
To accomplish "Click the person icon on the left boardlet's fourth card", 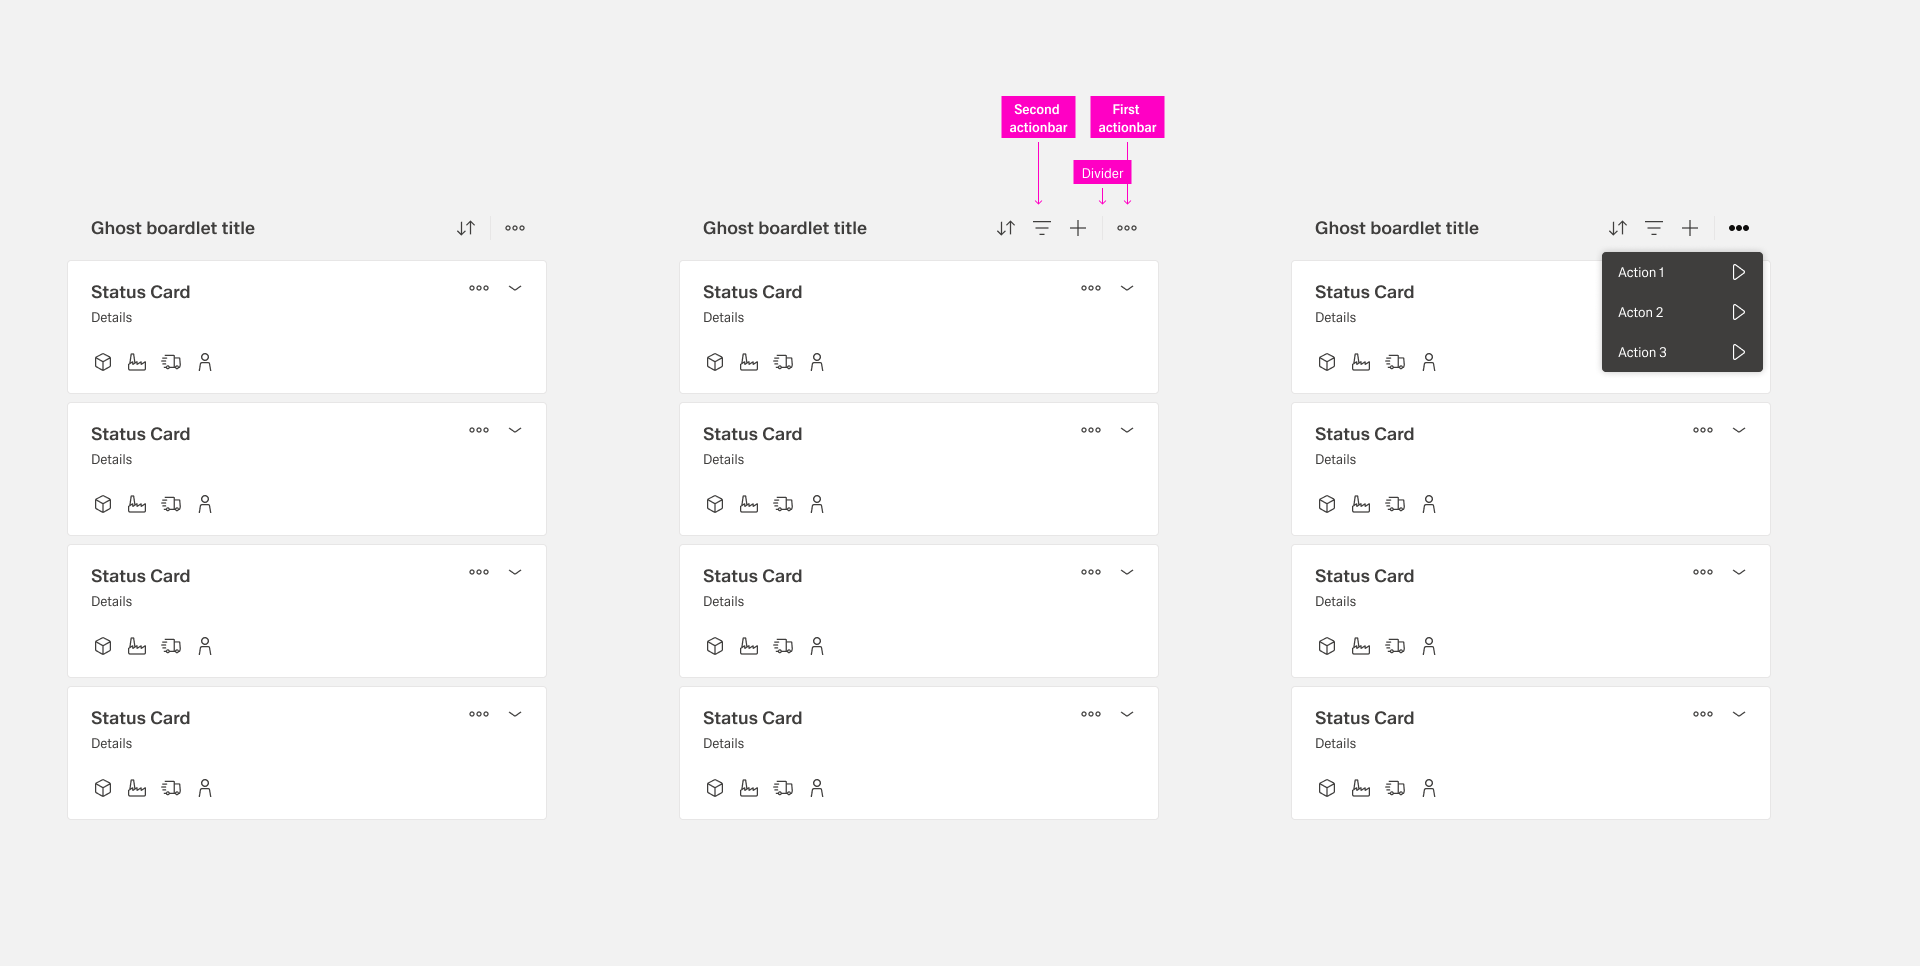I will pos(205,788).
